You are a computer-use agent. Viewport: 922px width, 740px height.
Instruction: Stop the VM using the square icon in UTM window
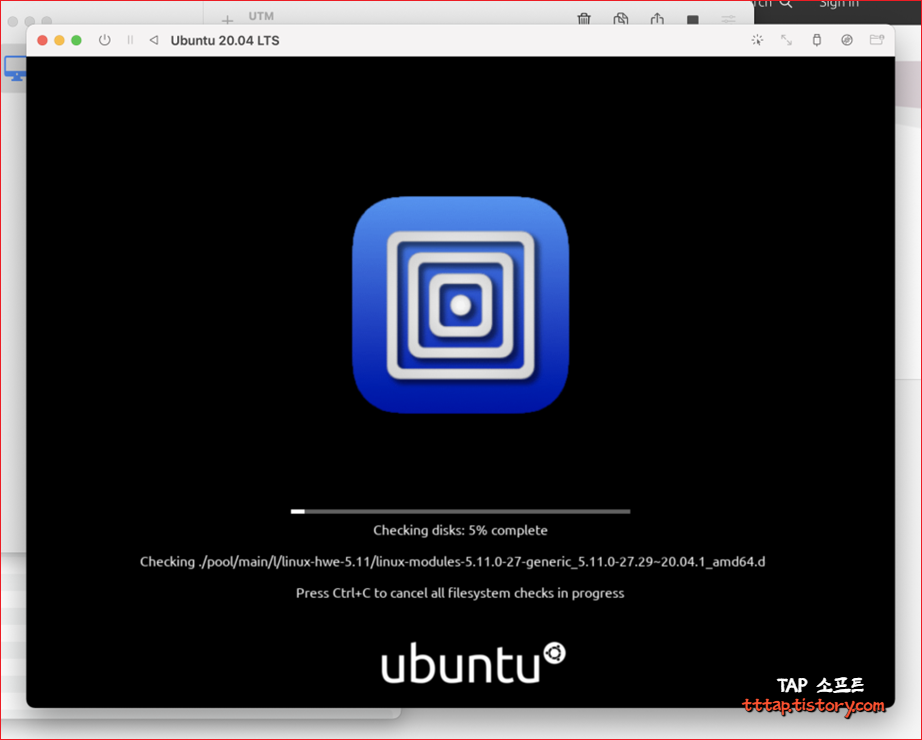[693, 20]
